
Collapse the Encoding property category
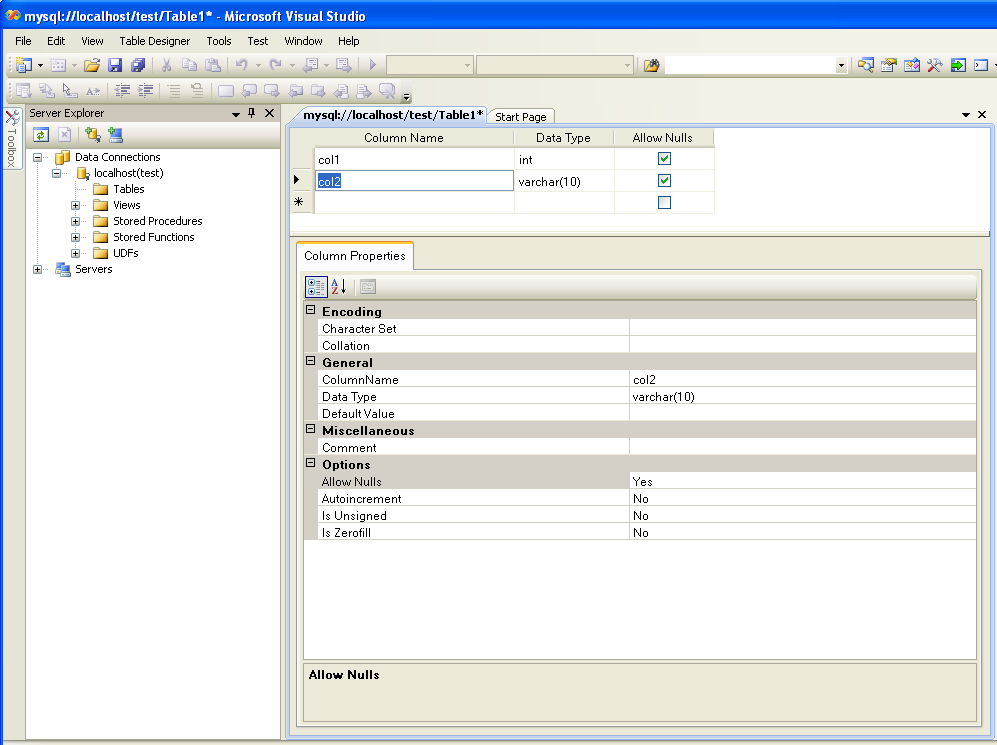(x=311, y=311)
